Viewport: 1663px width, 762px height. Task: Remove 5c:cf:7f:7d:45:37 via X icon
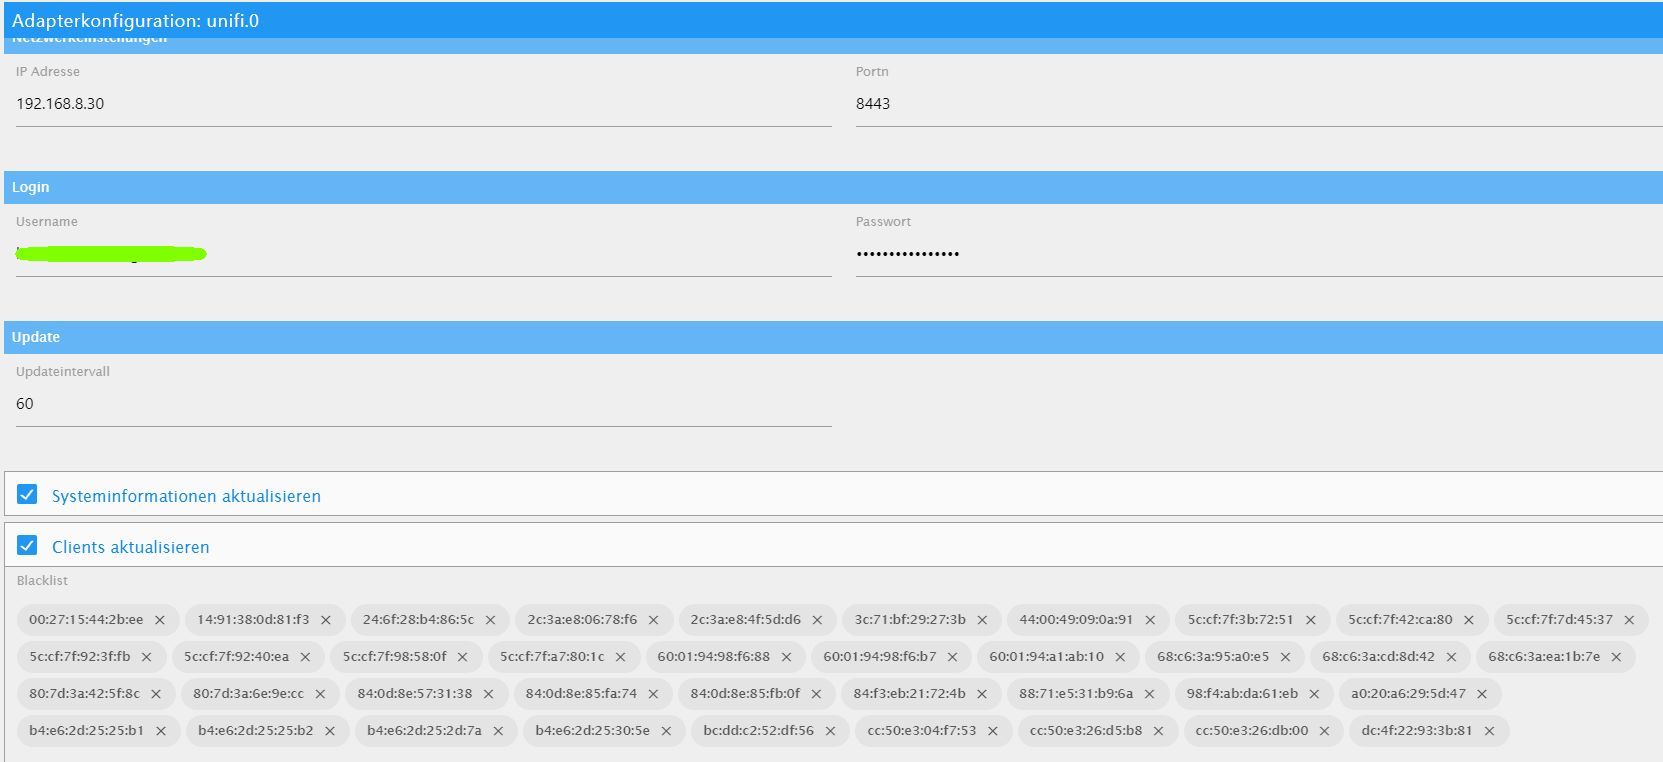click(1630, 620)
